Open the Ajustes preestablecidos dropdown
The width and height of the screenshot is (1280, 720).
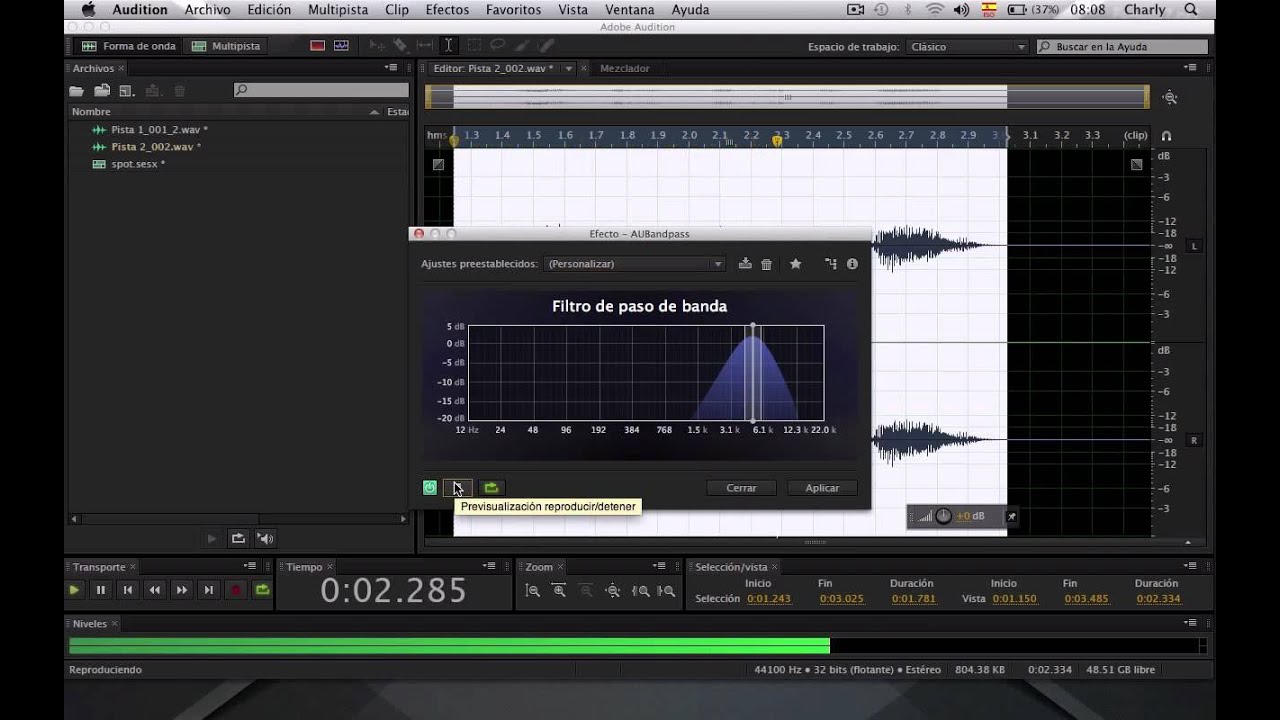(x=635, y=264)
